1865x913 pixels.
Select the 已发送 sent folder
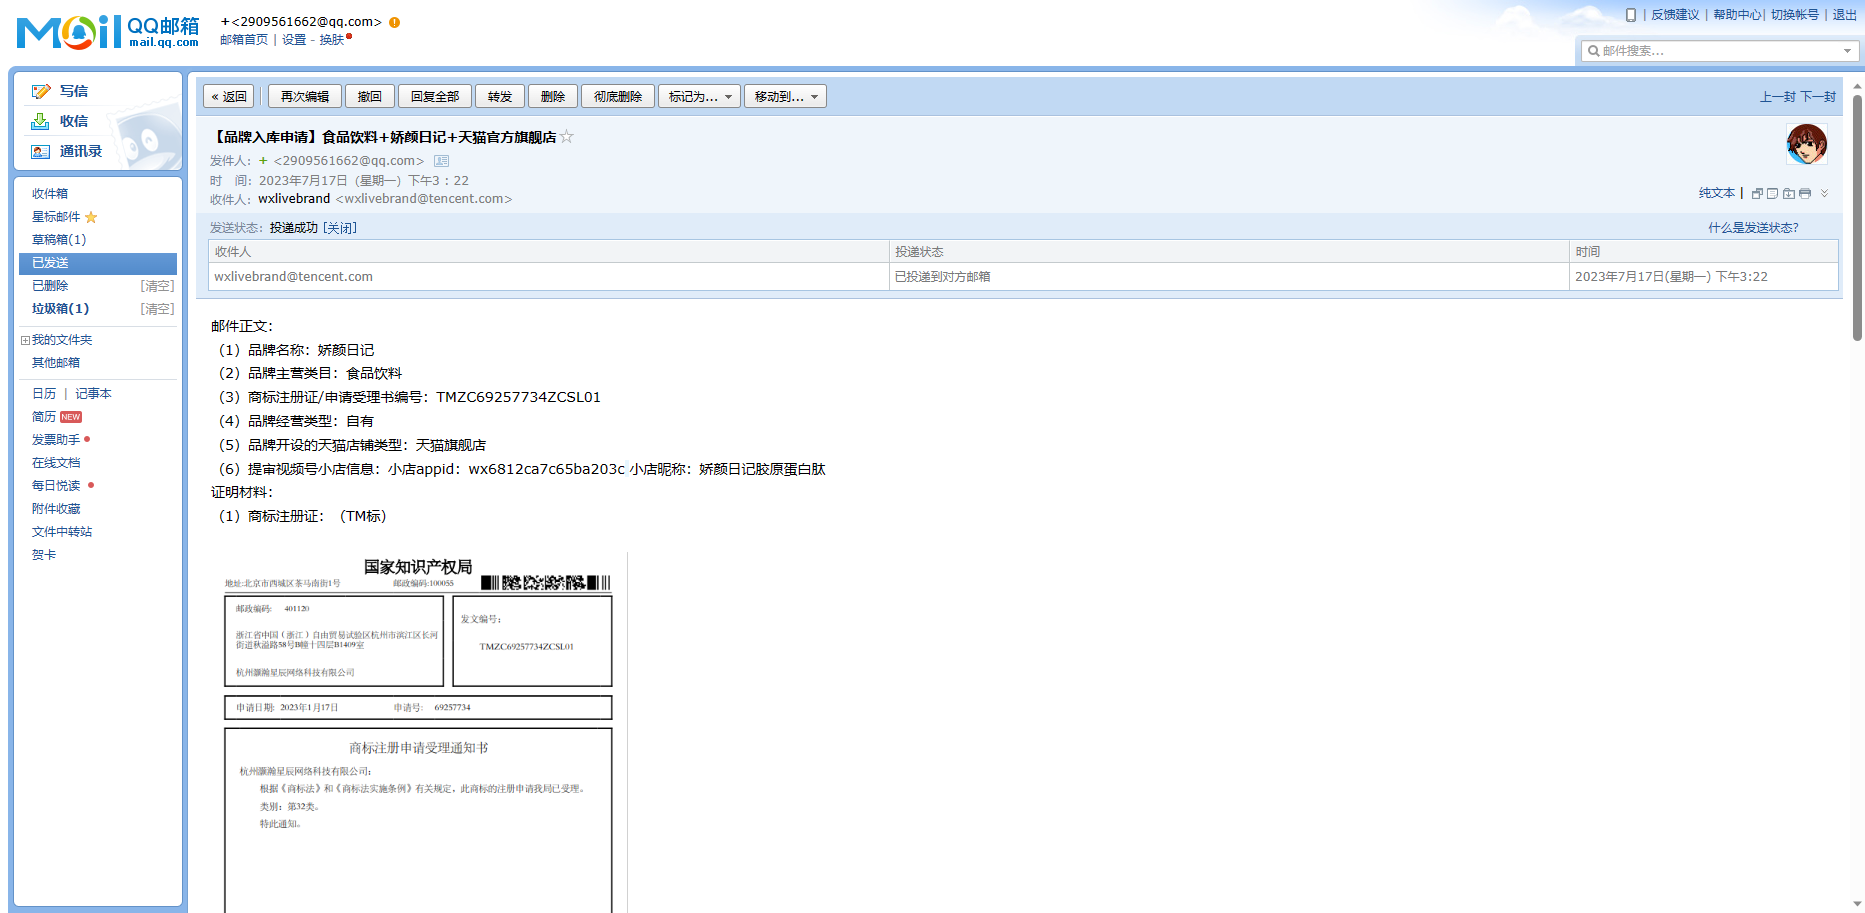pos(98,263)
